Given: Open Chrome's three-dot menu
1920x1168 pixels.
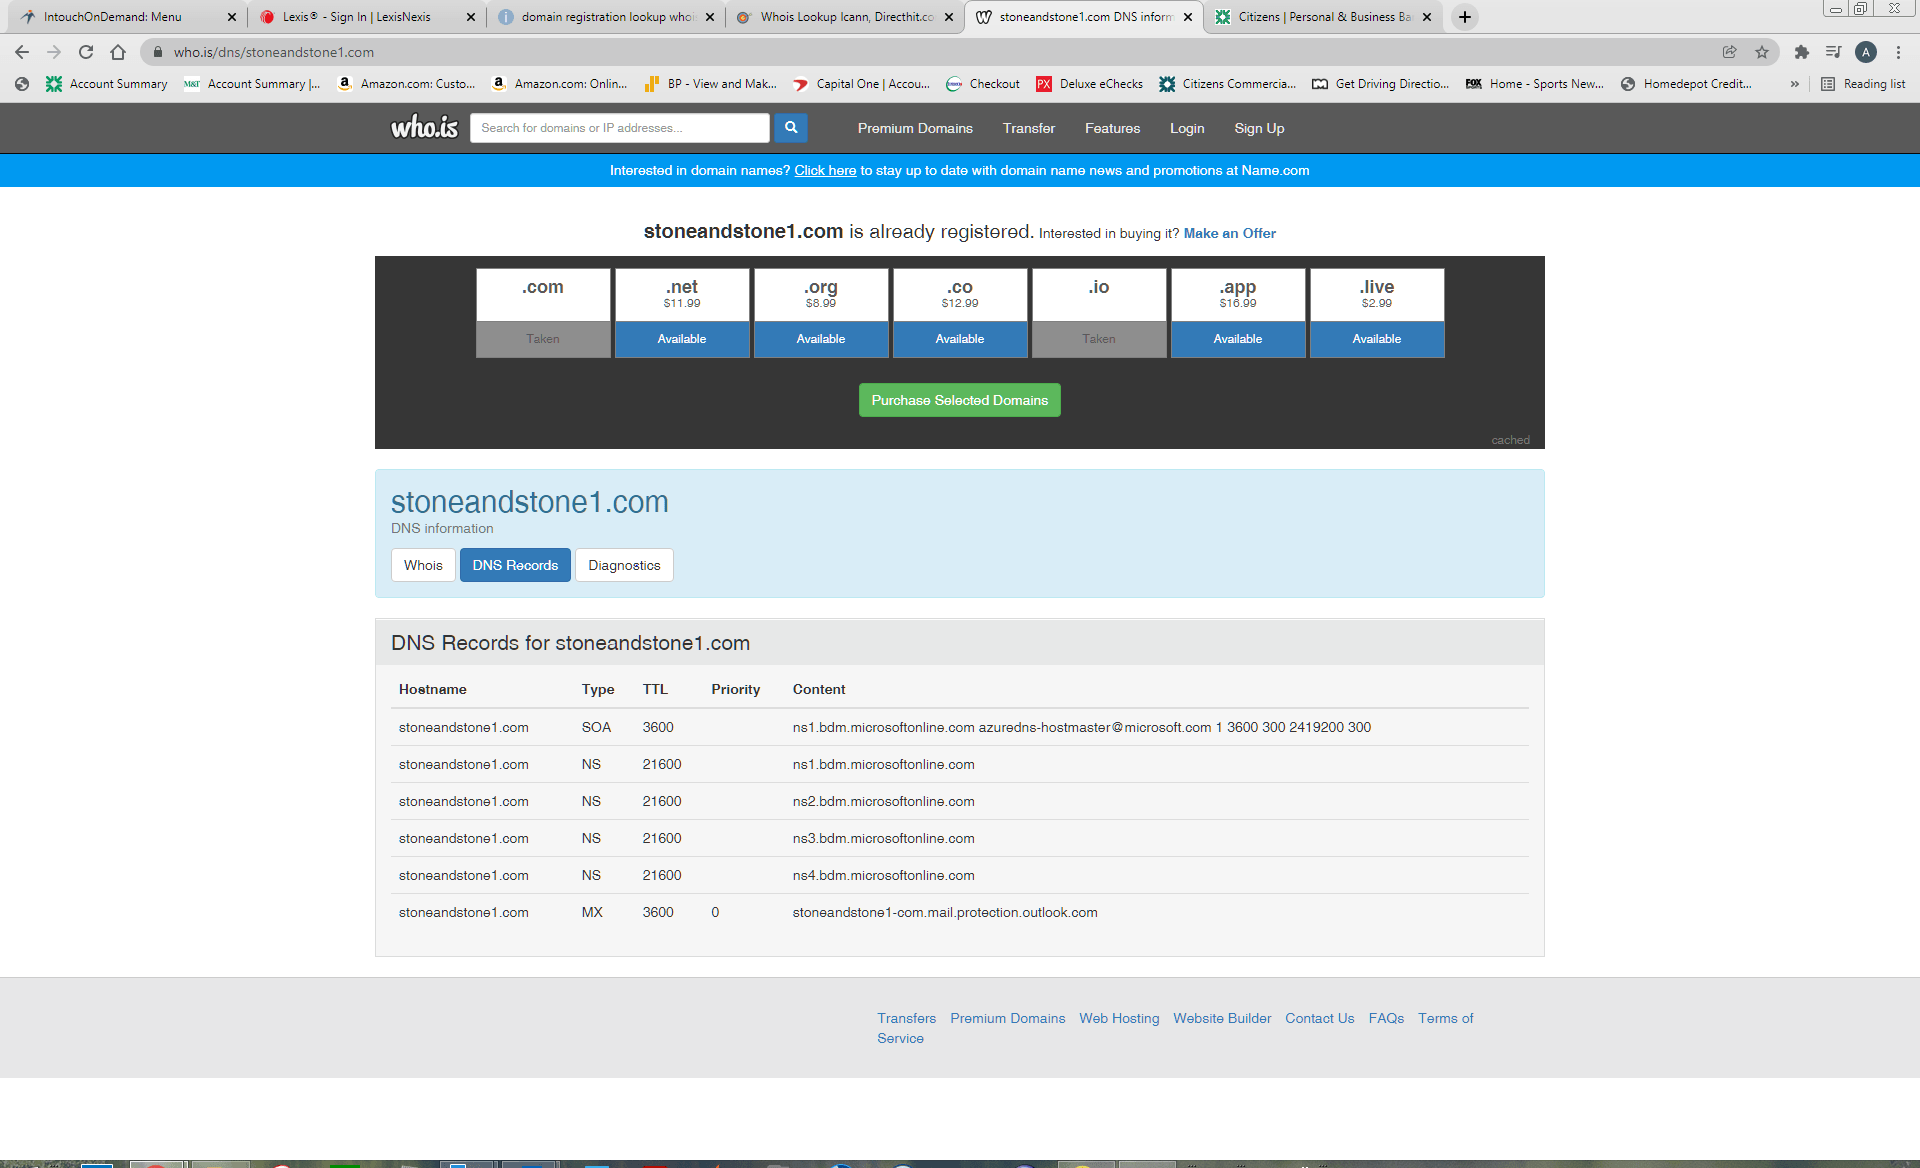Looking at the screenshot, I should pyautogui.click(x=1898, y=52).
